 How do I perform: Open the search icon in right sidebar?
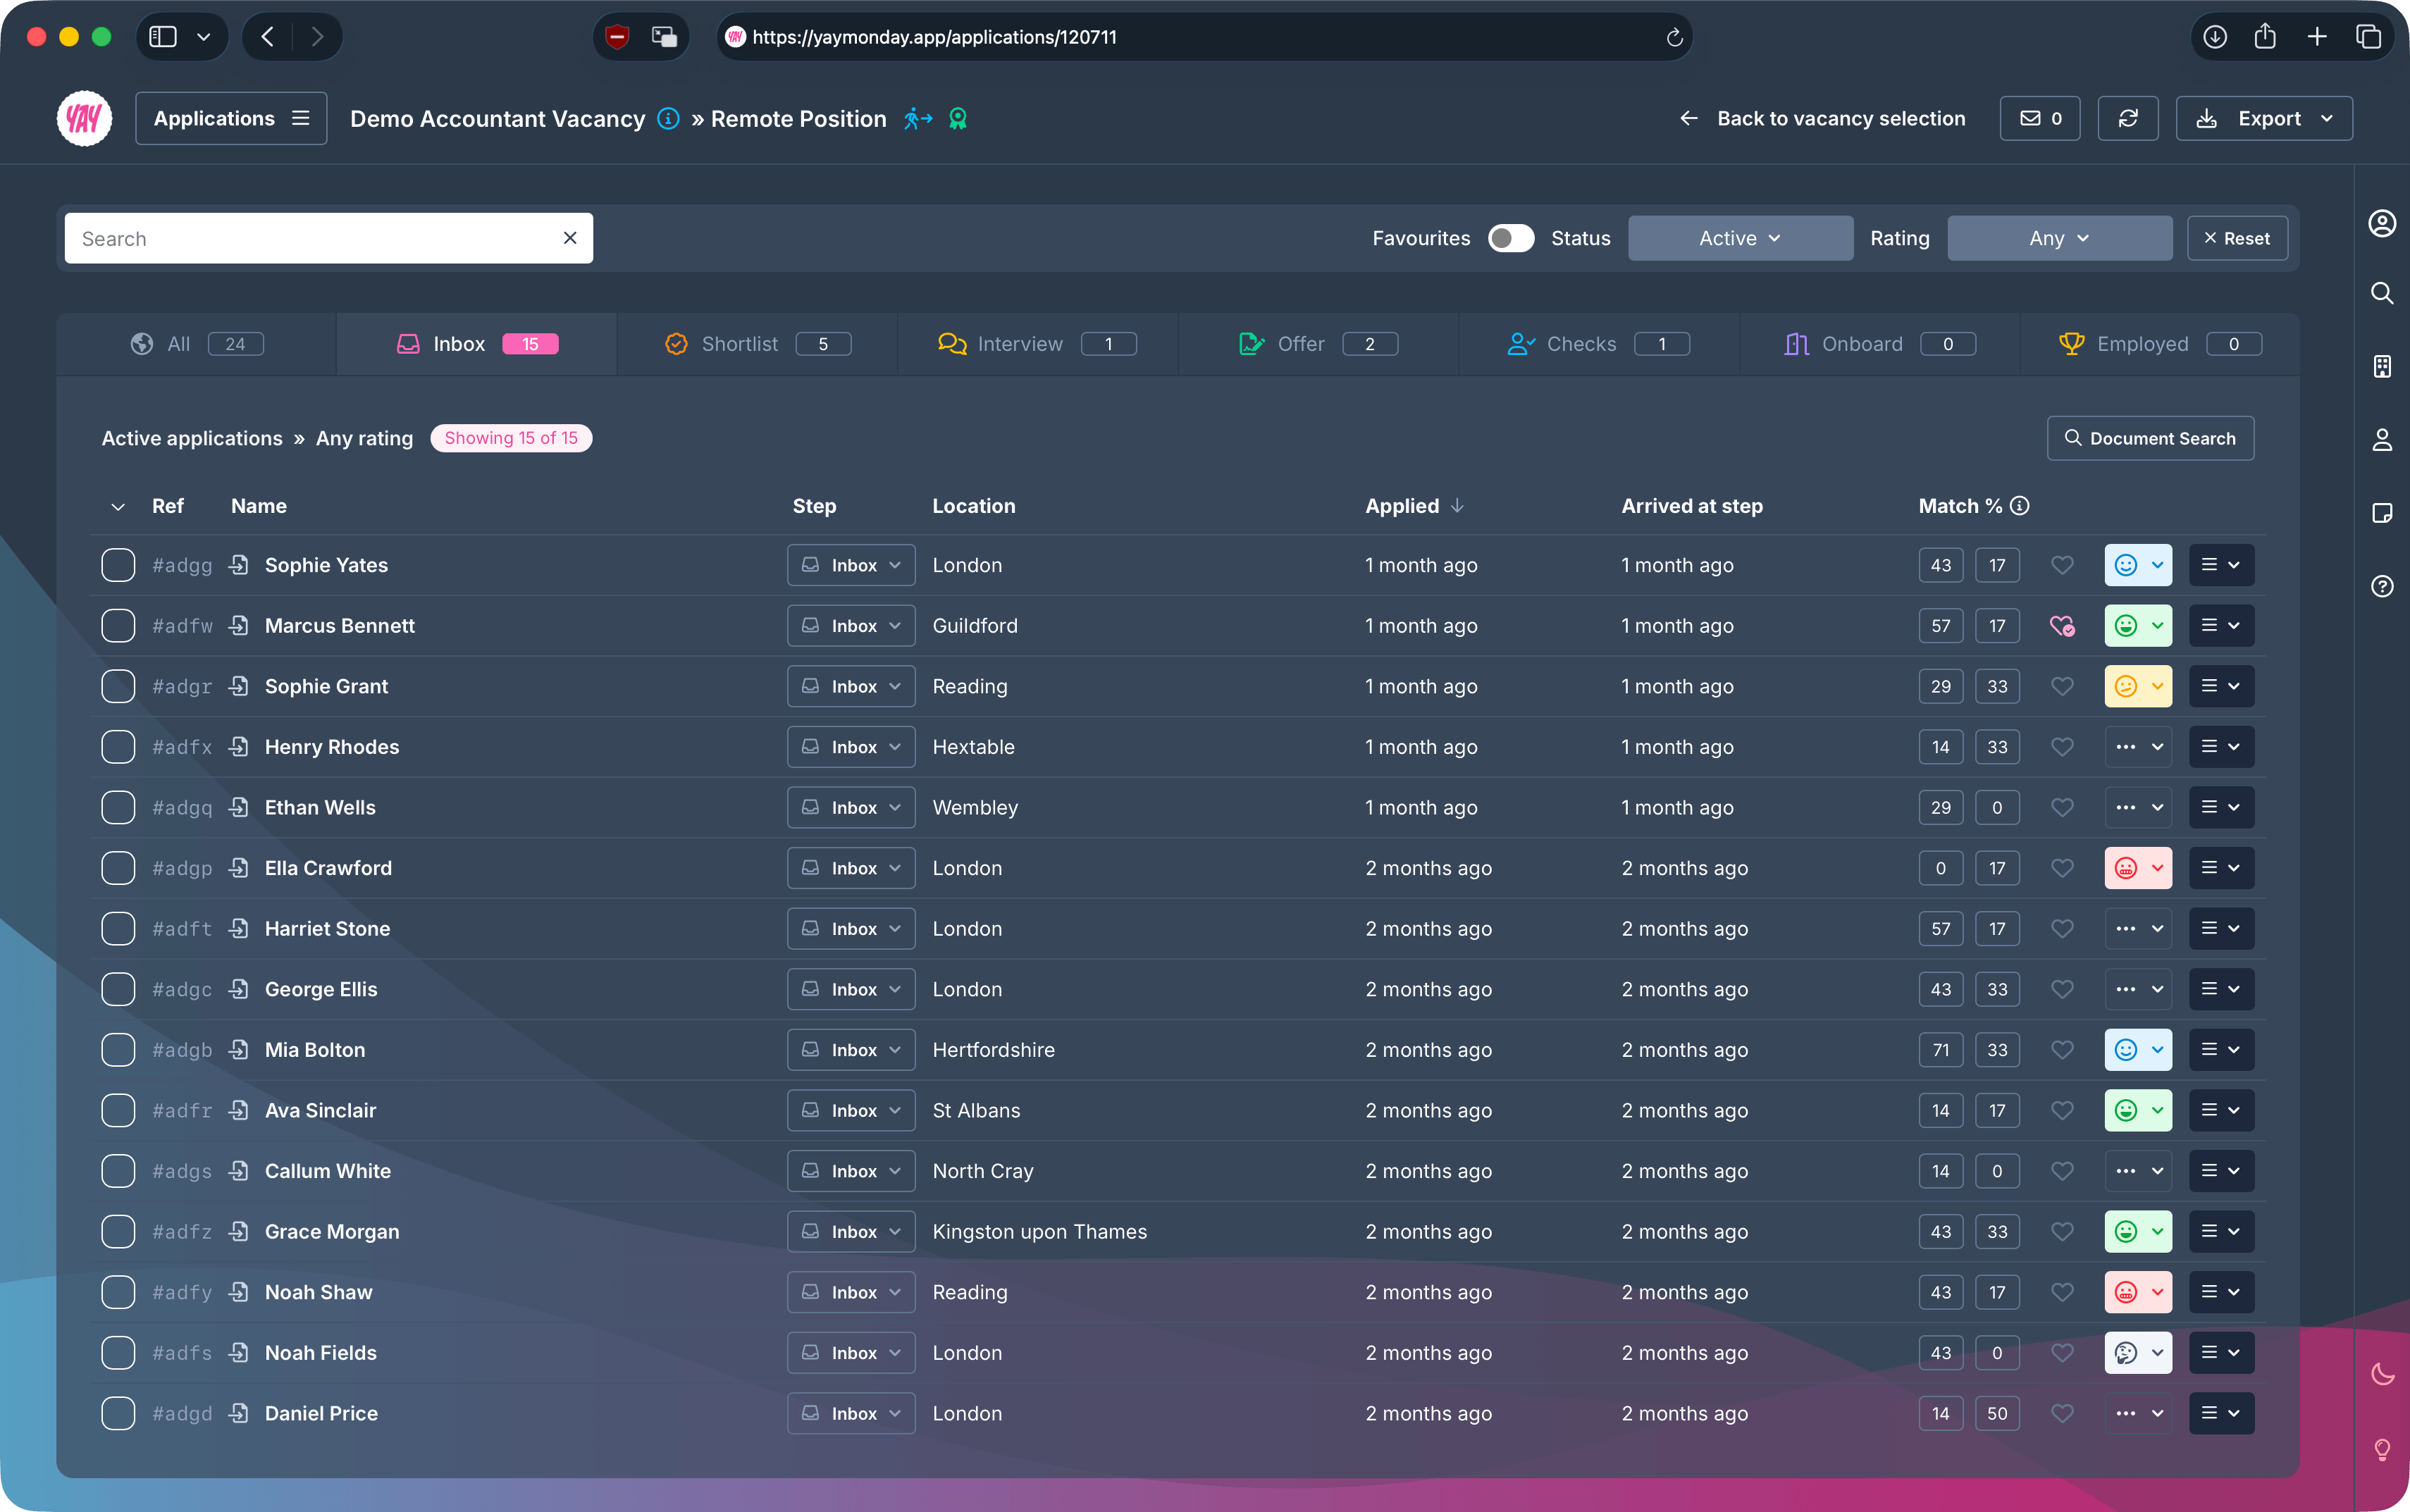click(x=2382, y=293)
